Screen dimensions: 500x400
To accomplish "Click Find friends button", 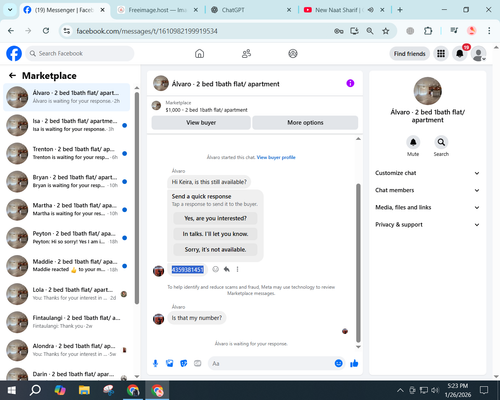I will click(410, 54).
